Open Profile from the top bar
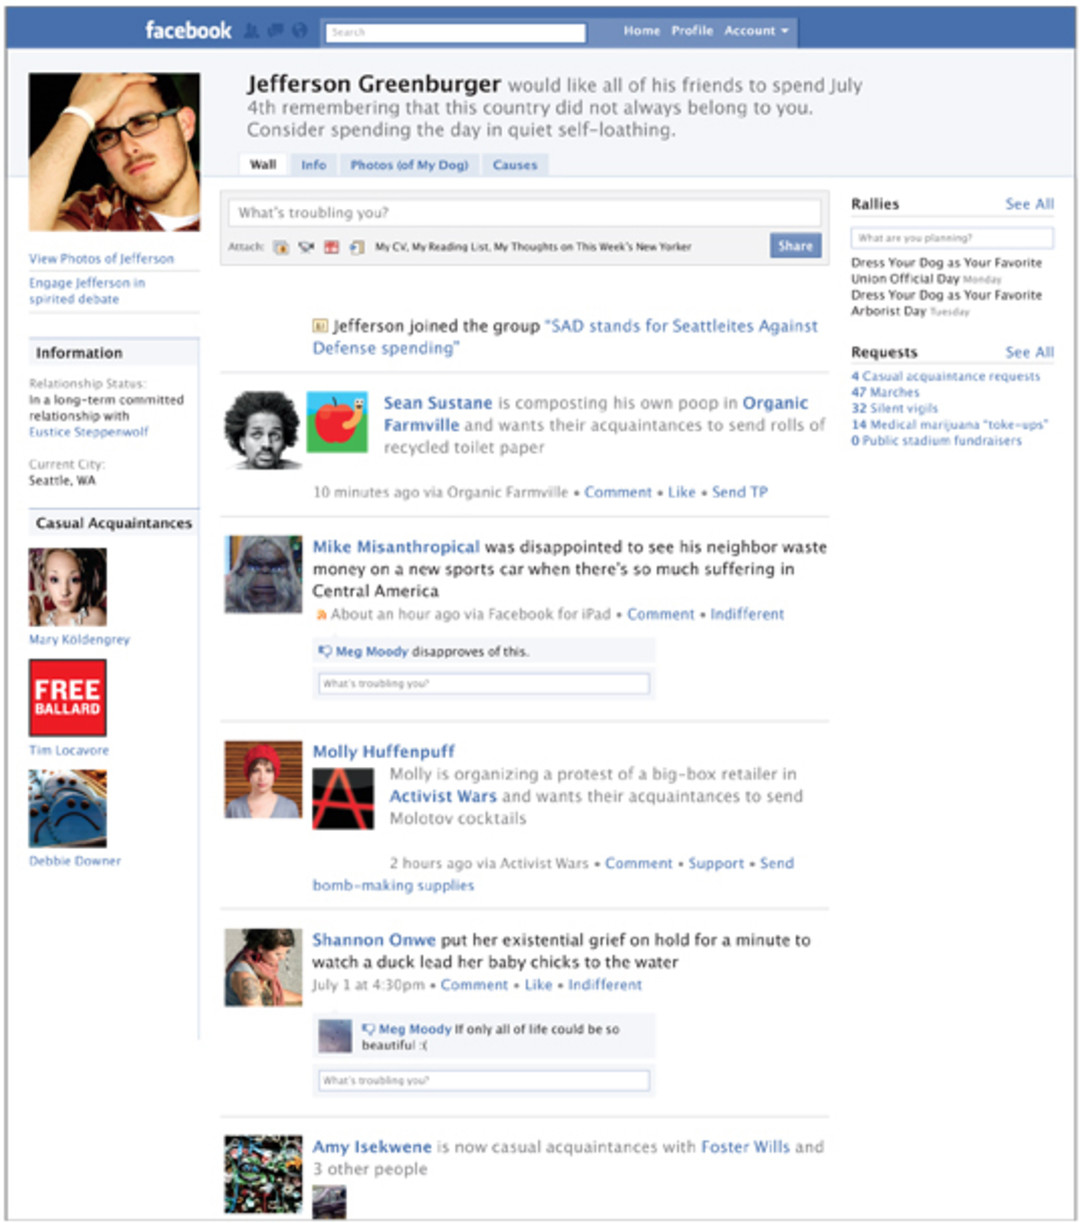 [692, 31]
